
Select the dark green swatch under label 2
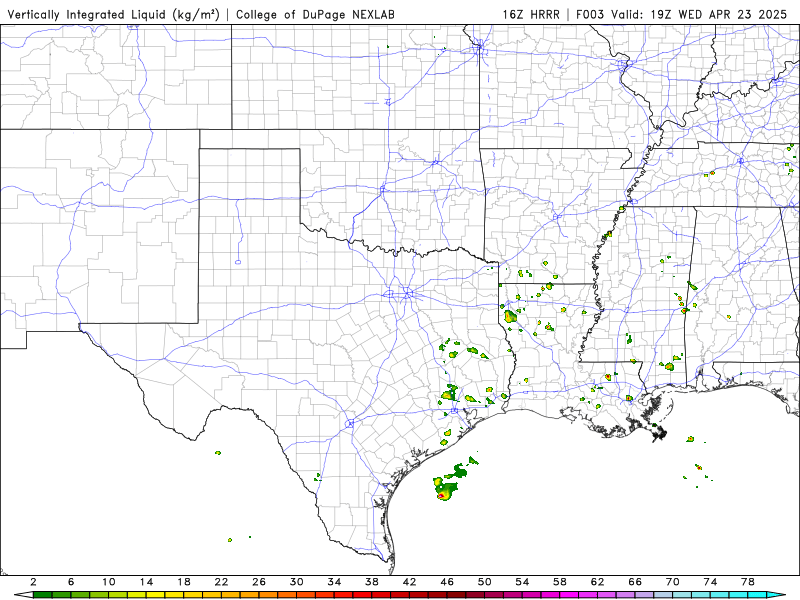coord(42,595)
